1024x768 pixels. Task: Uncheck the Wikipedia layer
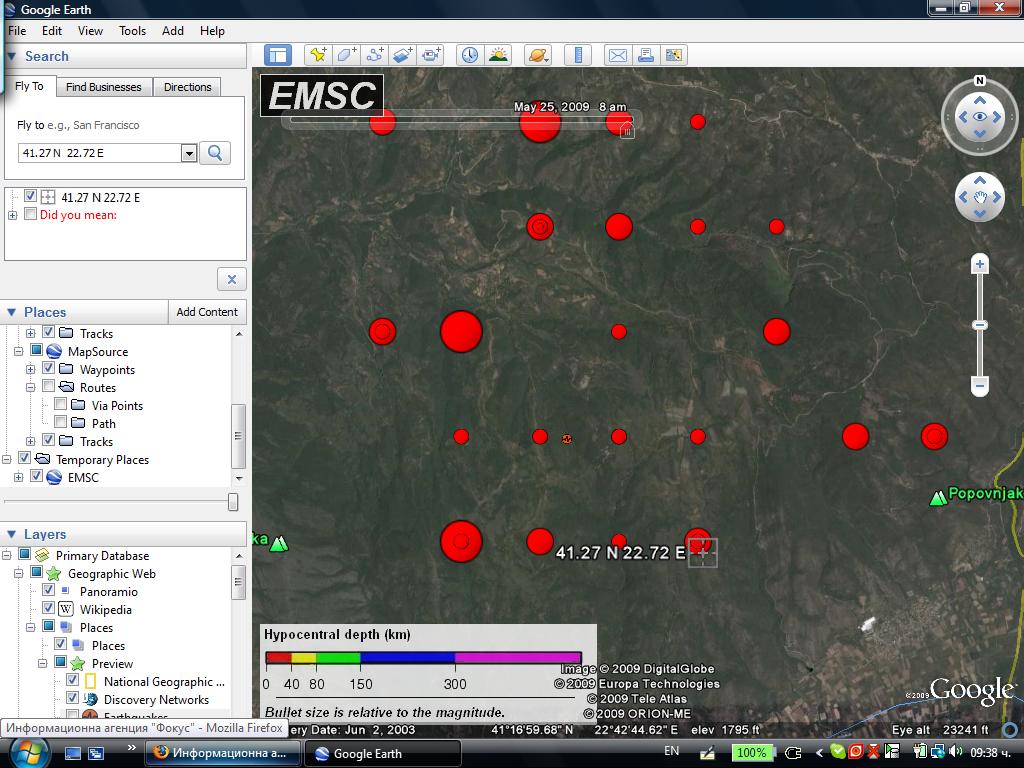tap(48, 608)
